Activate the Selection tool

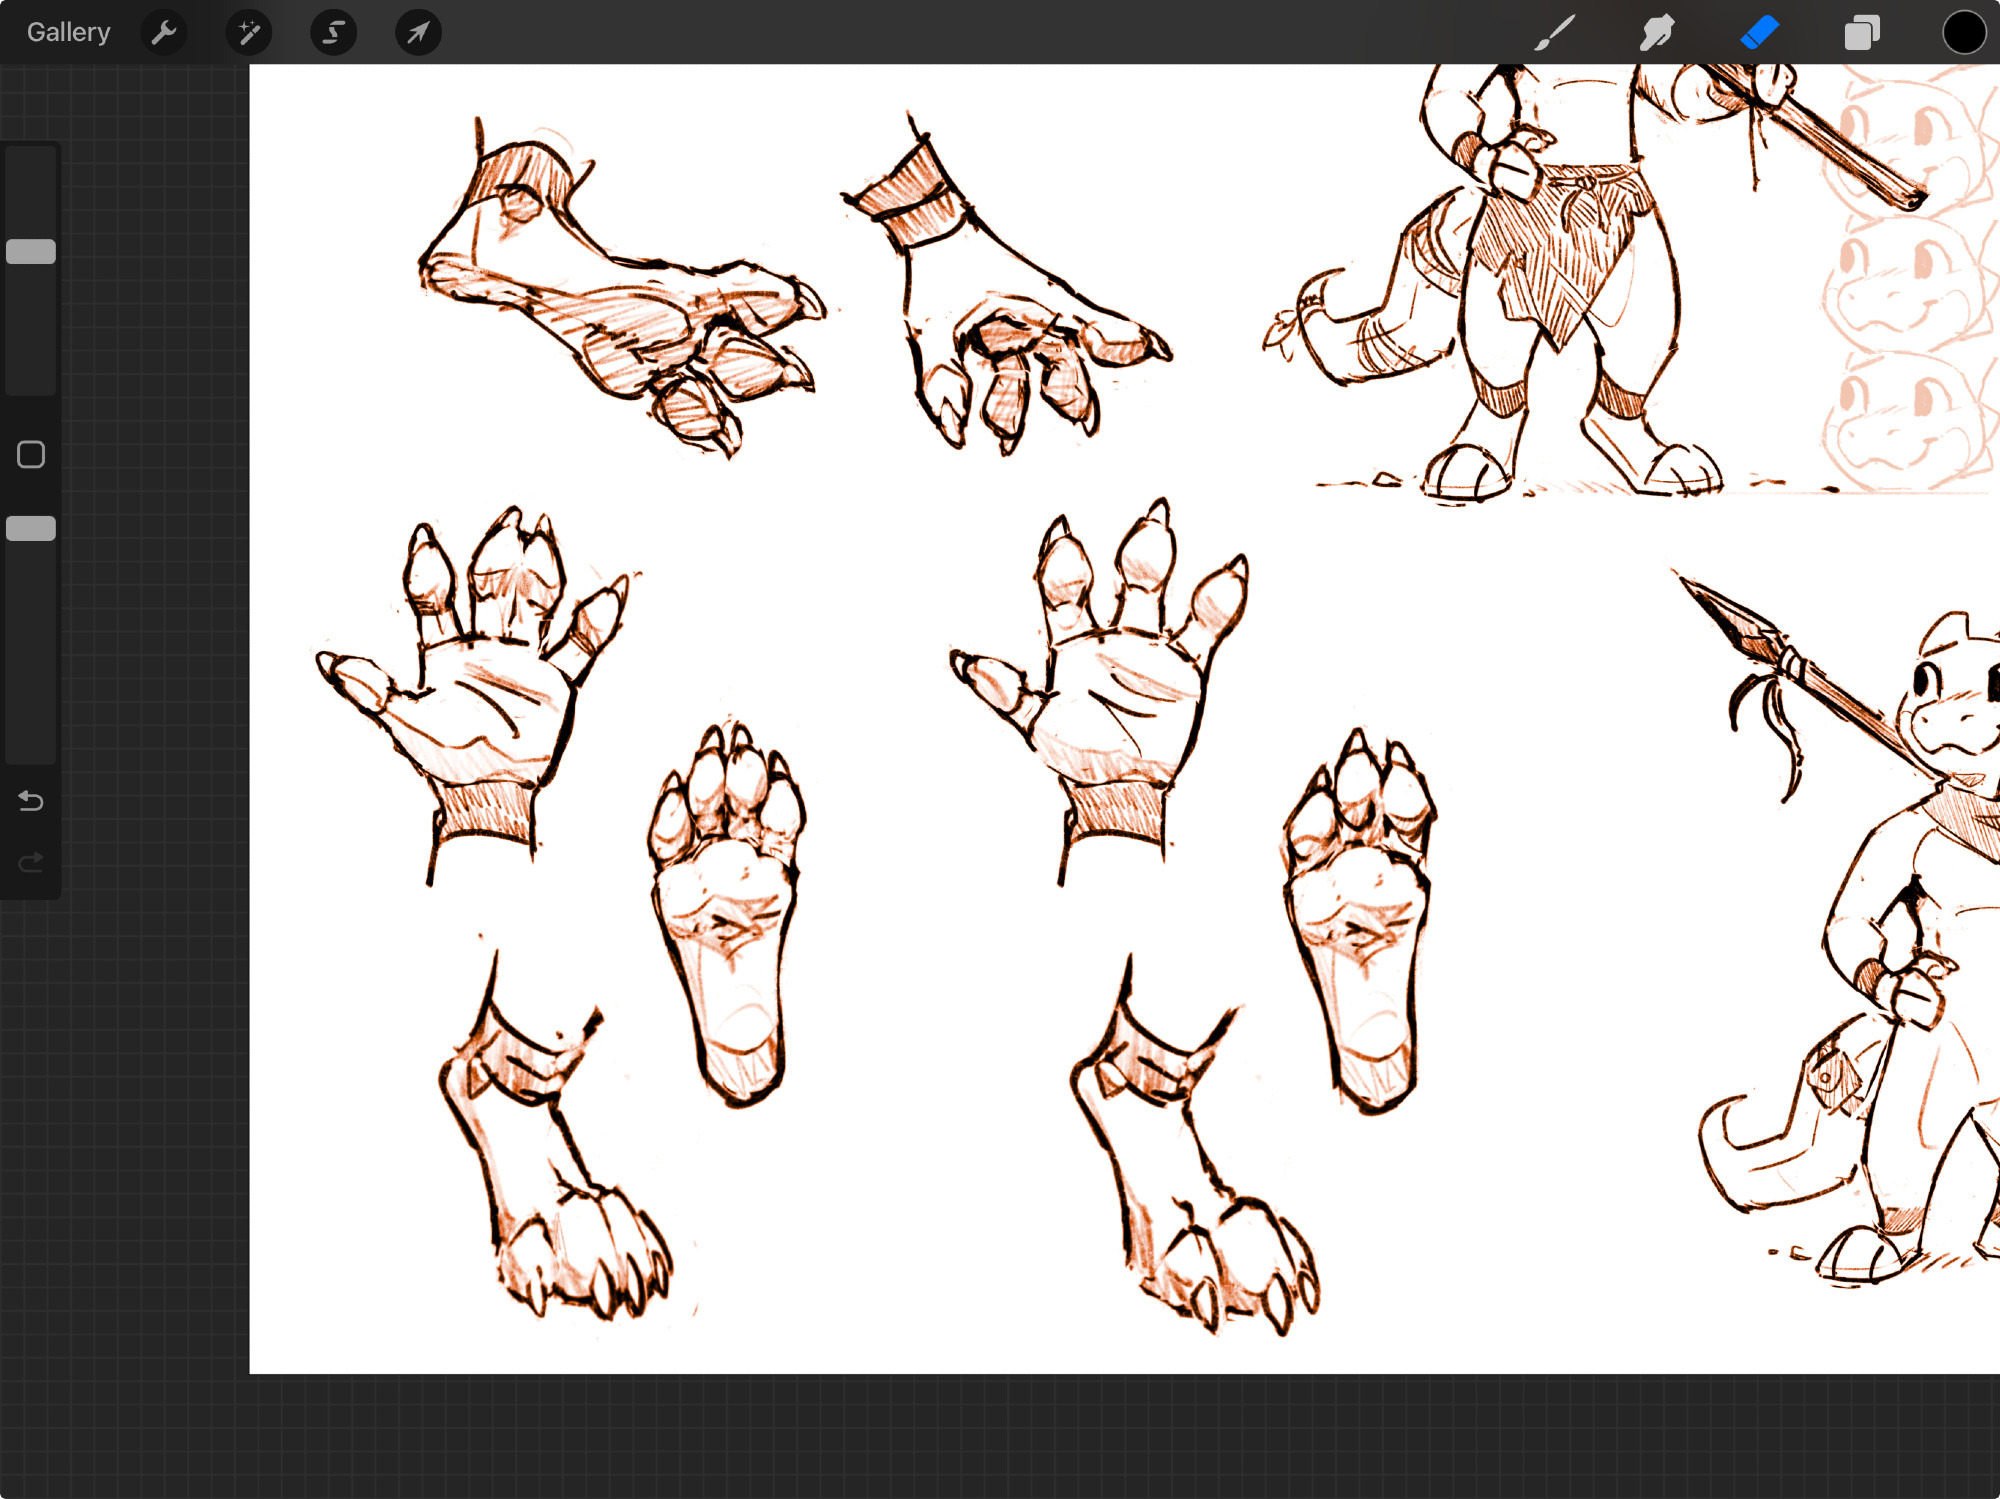tap(334, 32)
